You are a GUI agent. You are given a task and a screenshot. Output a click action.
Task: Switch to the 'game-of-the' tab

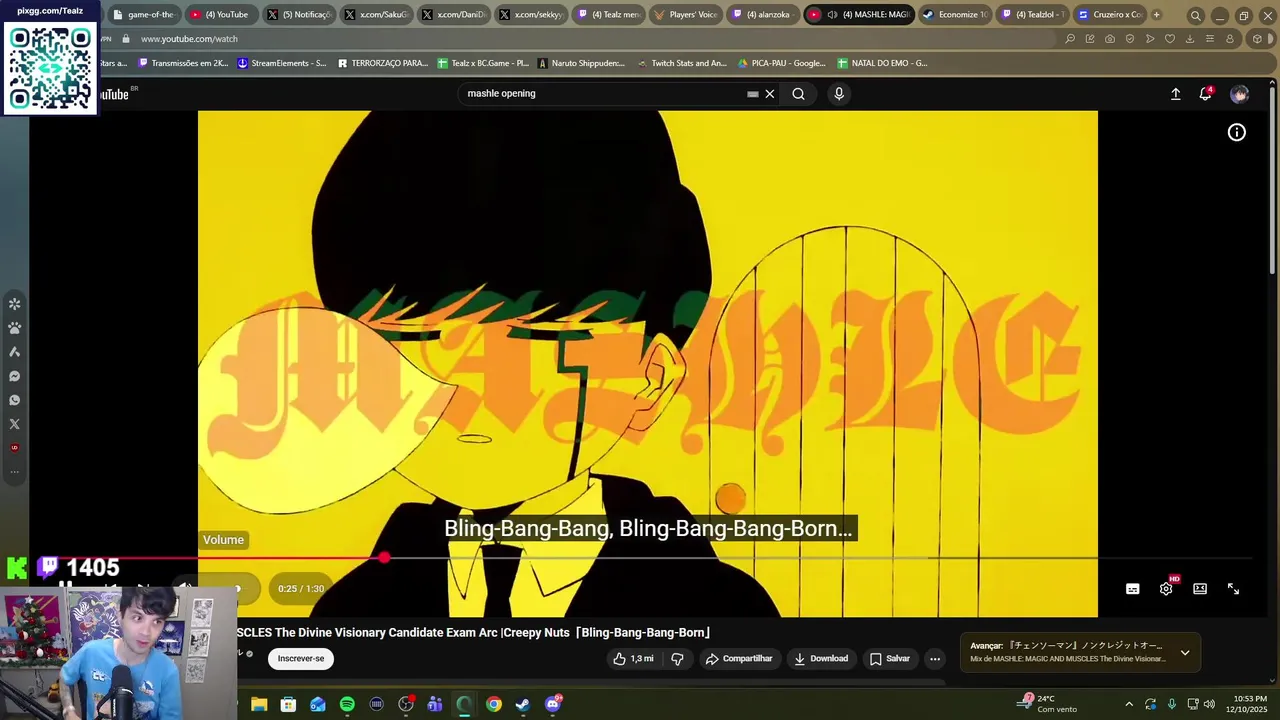point(143,15)
